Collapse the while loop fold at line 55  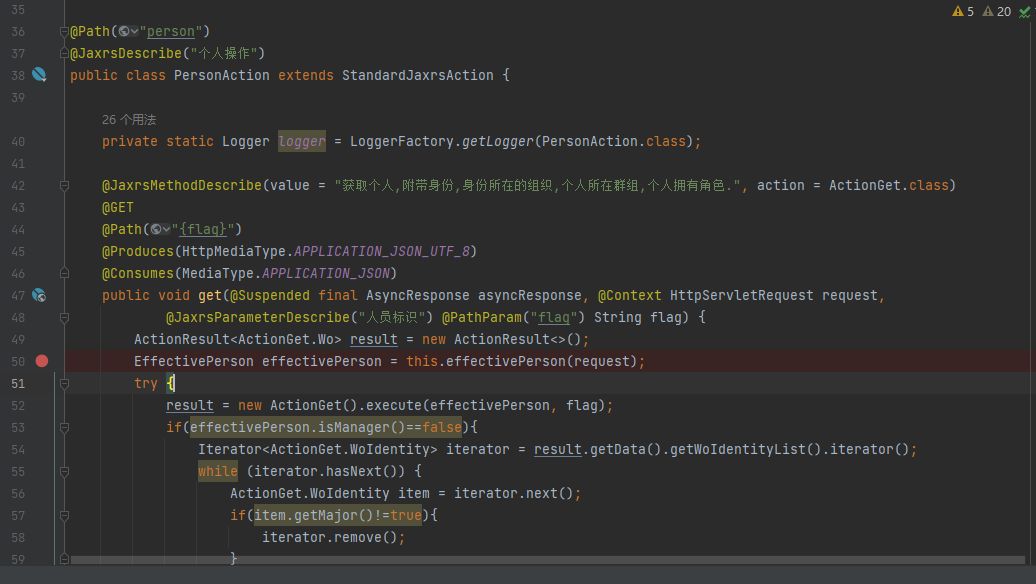[64, 471]
